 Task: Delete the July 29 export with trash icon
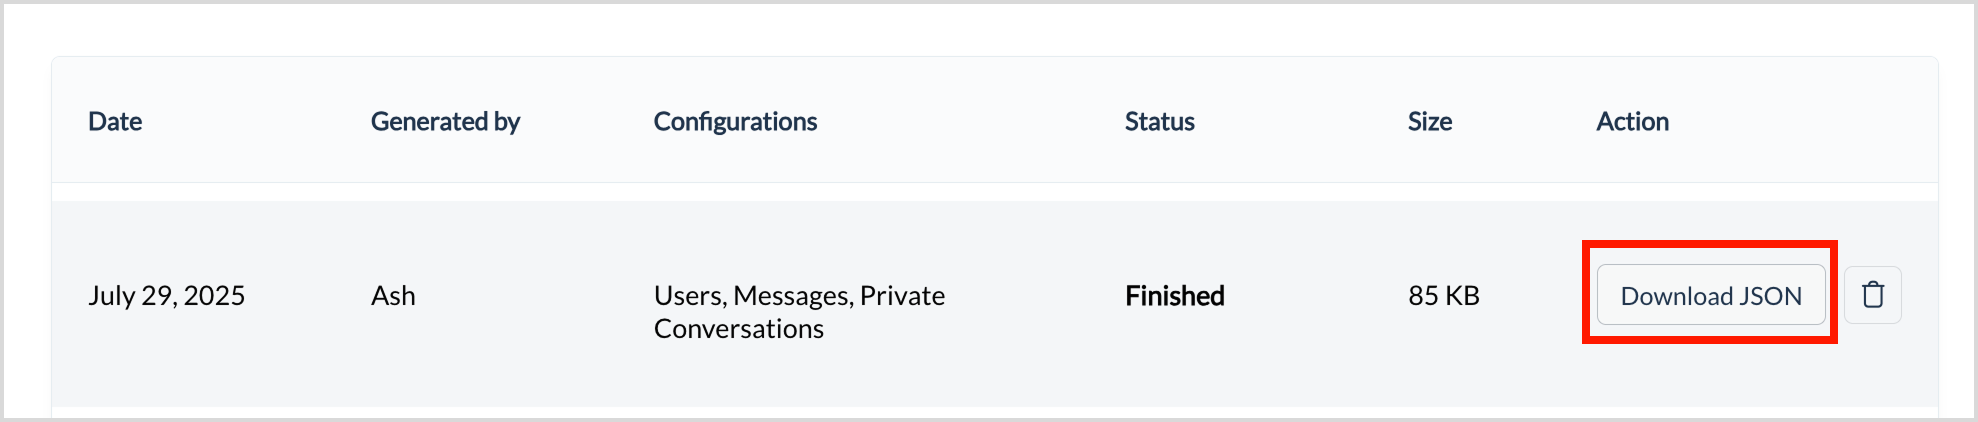click(x=1872, y=295)
